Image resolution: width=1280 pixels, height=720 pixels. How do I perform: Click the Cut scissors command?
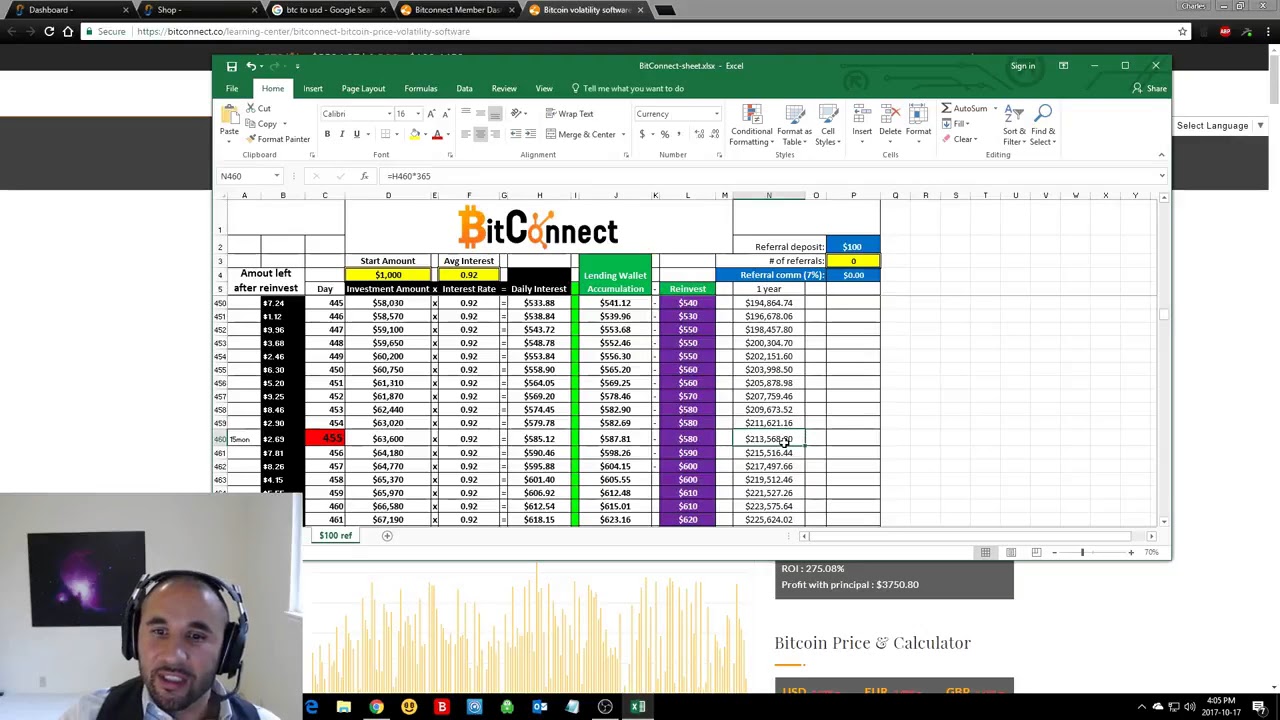[x=258, y=108]
